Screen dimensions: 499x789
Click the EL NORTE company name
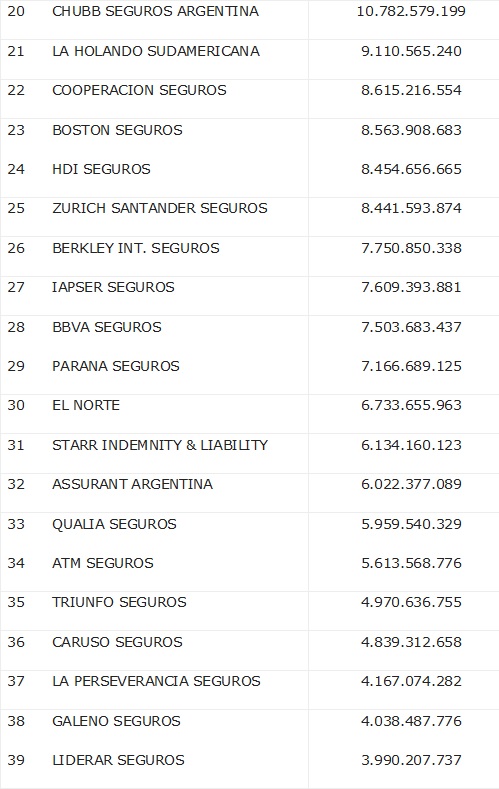(86, 405)
